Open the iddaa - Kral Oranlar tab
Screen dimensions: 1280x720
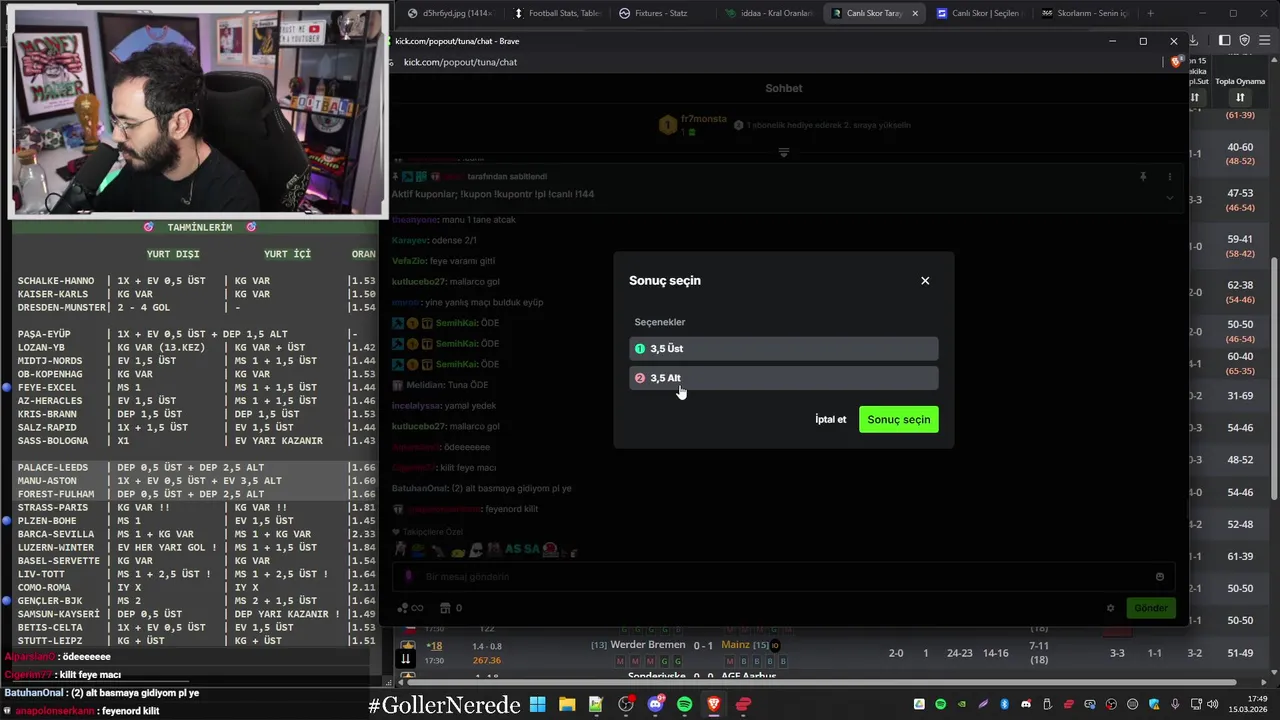pos(768,13)
